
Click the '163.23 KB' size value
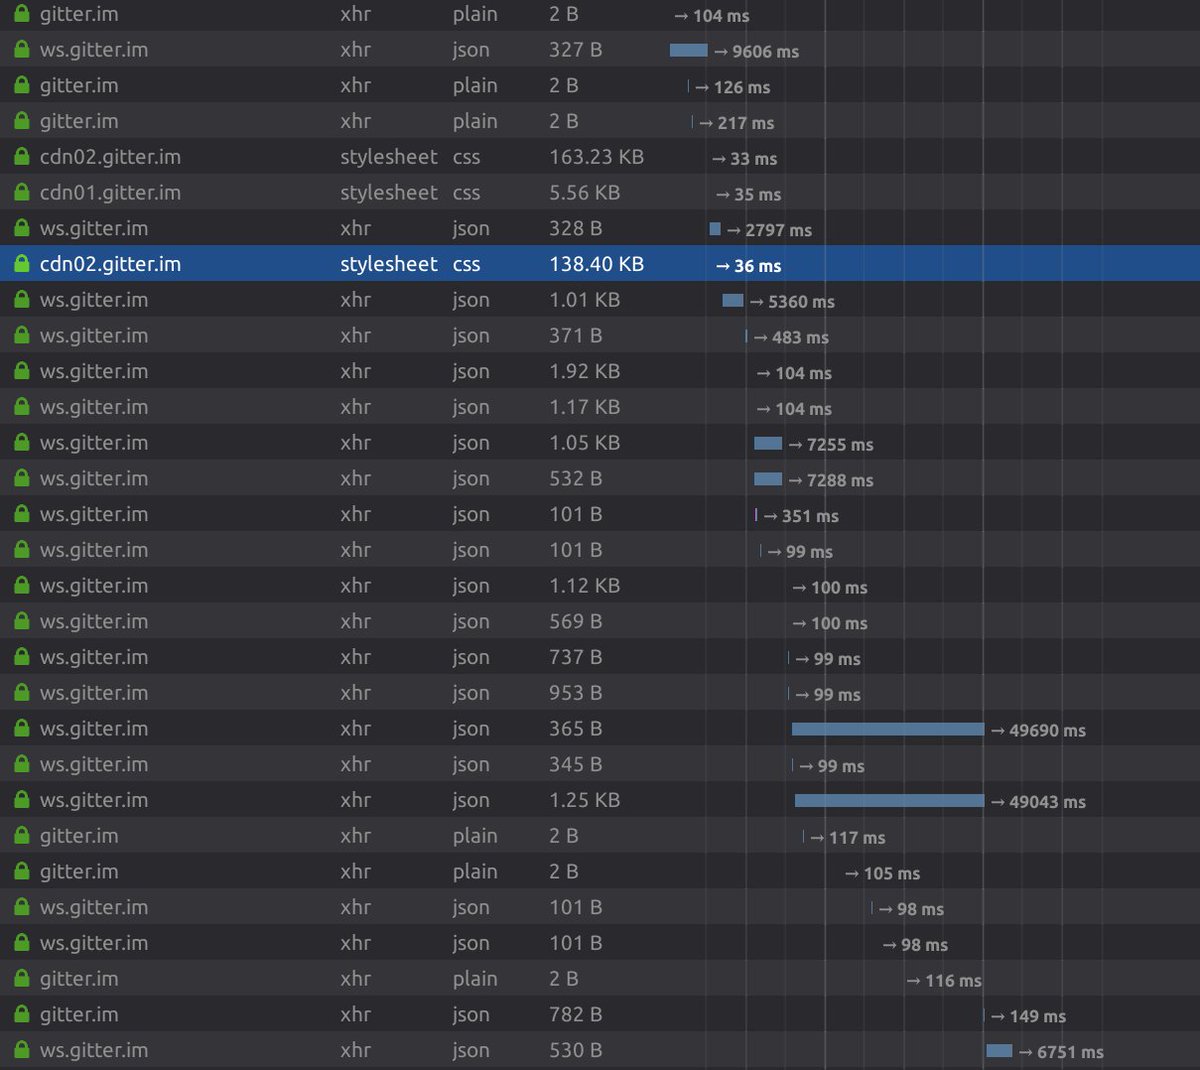(596, 157)
